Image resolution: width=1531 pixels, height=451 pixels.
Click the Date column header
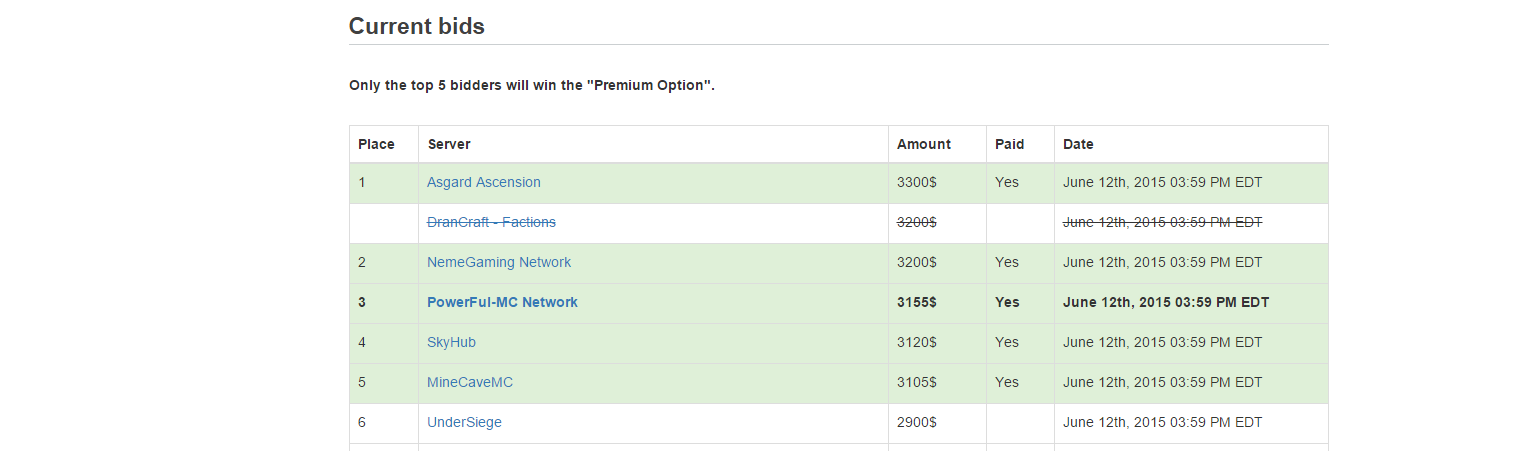(x=1078, y=144)
